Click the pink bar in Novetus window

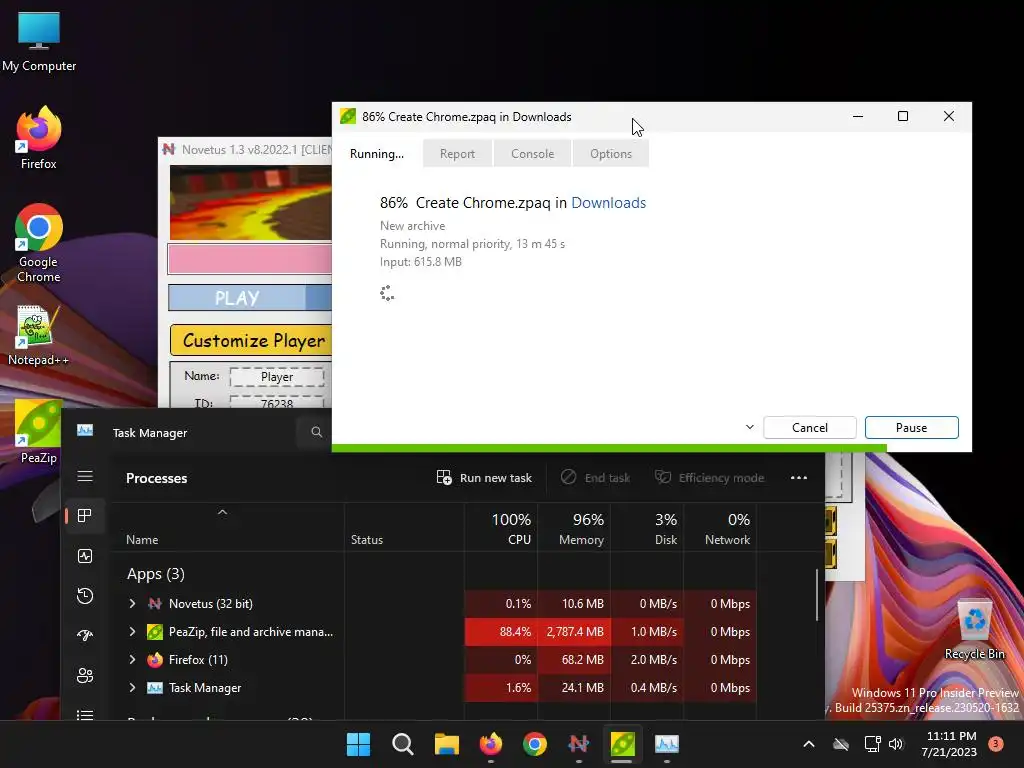pos(250,259)
